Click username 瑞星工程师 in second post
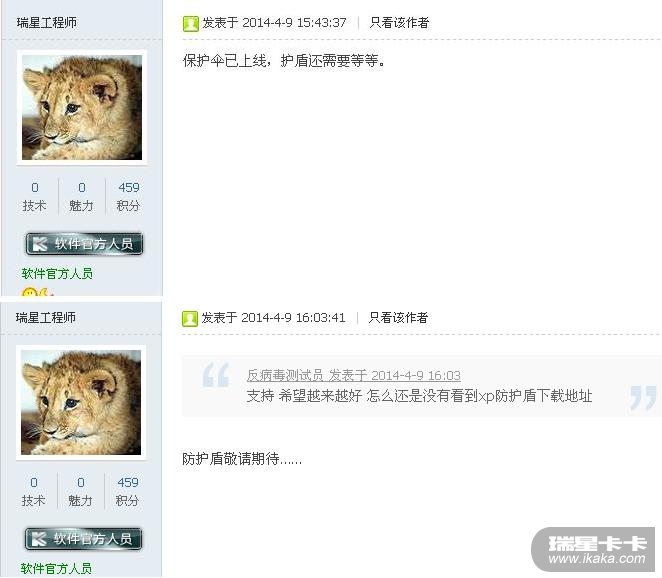Viewport: 662px width, 578px height. click(x=46, y=317)
